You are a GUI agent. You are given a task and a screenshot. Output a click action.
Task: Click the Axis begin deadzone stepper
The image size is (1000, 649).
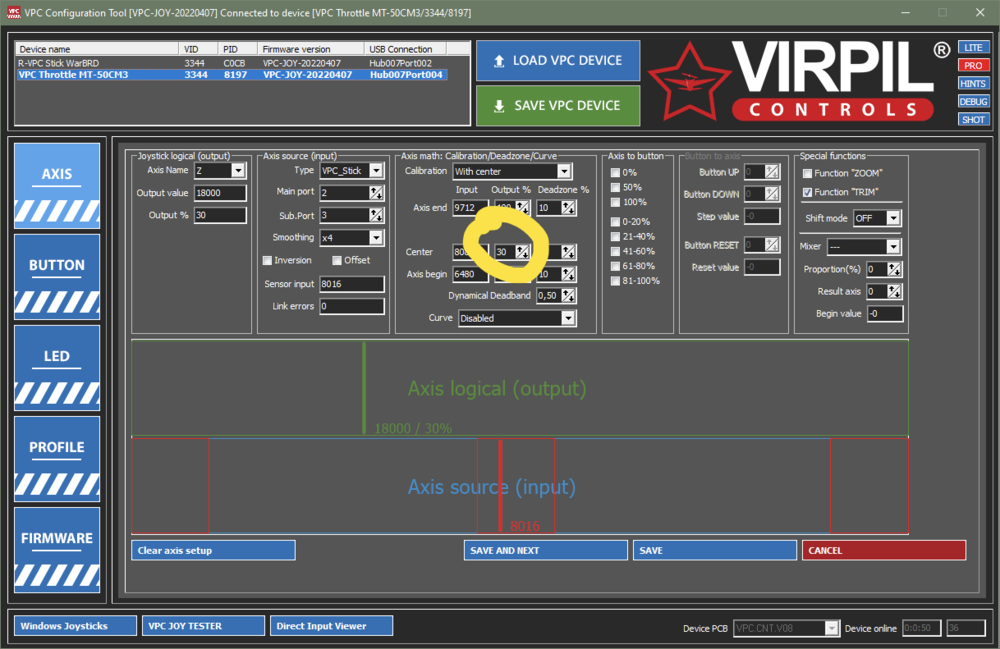tap(568, 274)
